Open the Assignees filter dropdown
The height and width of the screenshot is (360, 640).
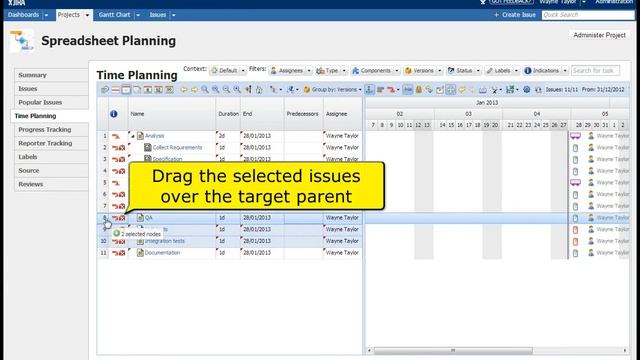click(290, 70)
